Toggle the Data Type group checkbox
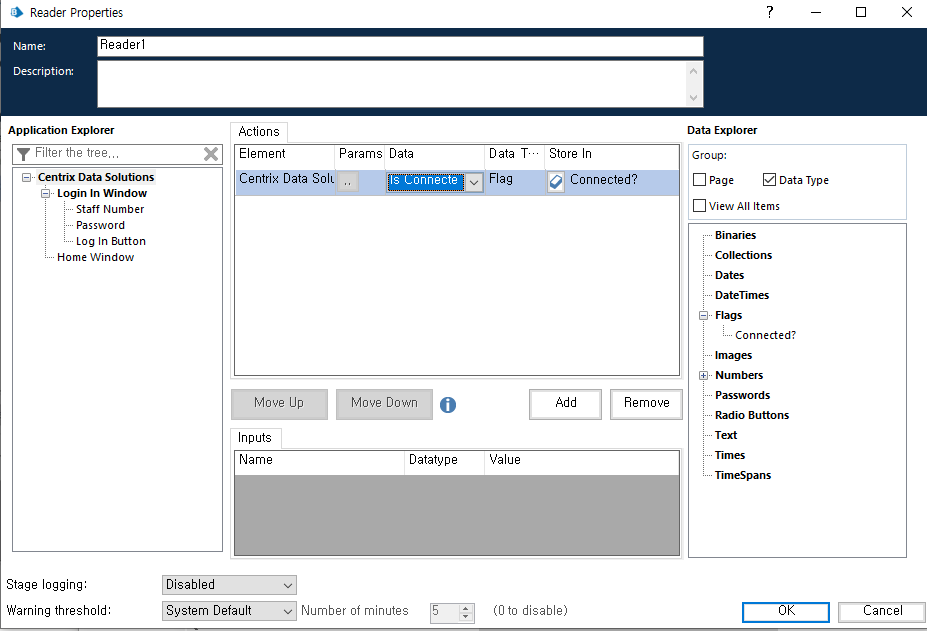This screenshot has height=631, width=927. (769, 179)
